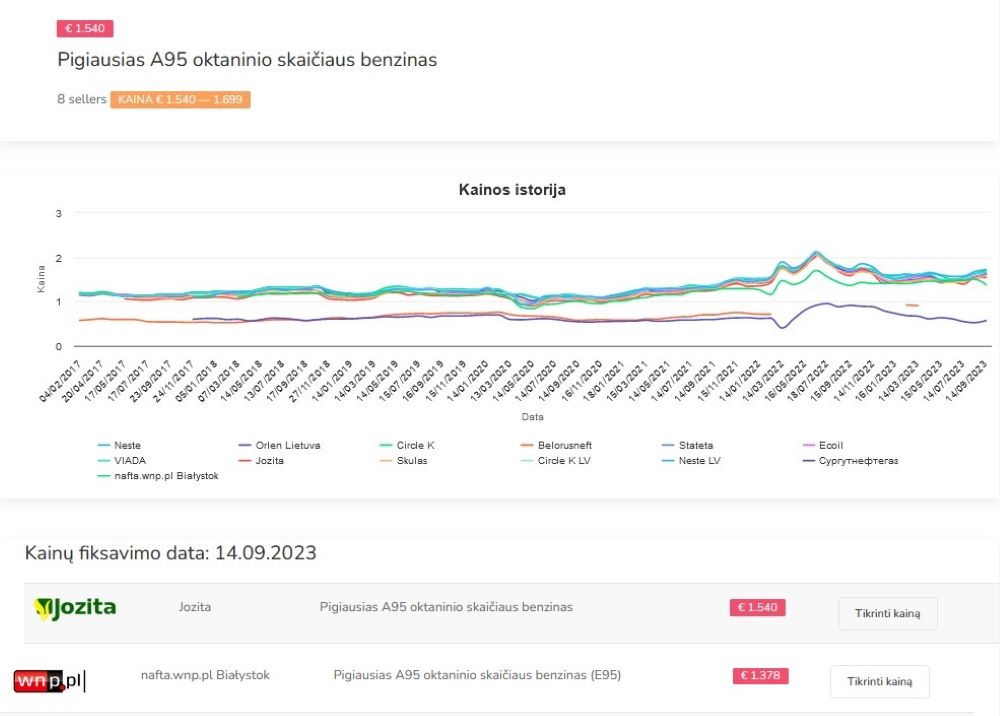Click nafta.wnp.pl Białystok seller name in list
Screen dimensions: 1000x716
(x=205, y=675)
